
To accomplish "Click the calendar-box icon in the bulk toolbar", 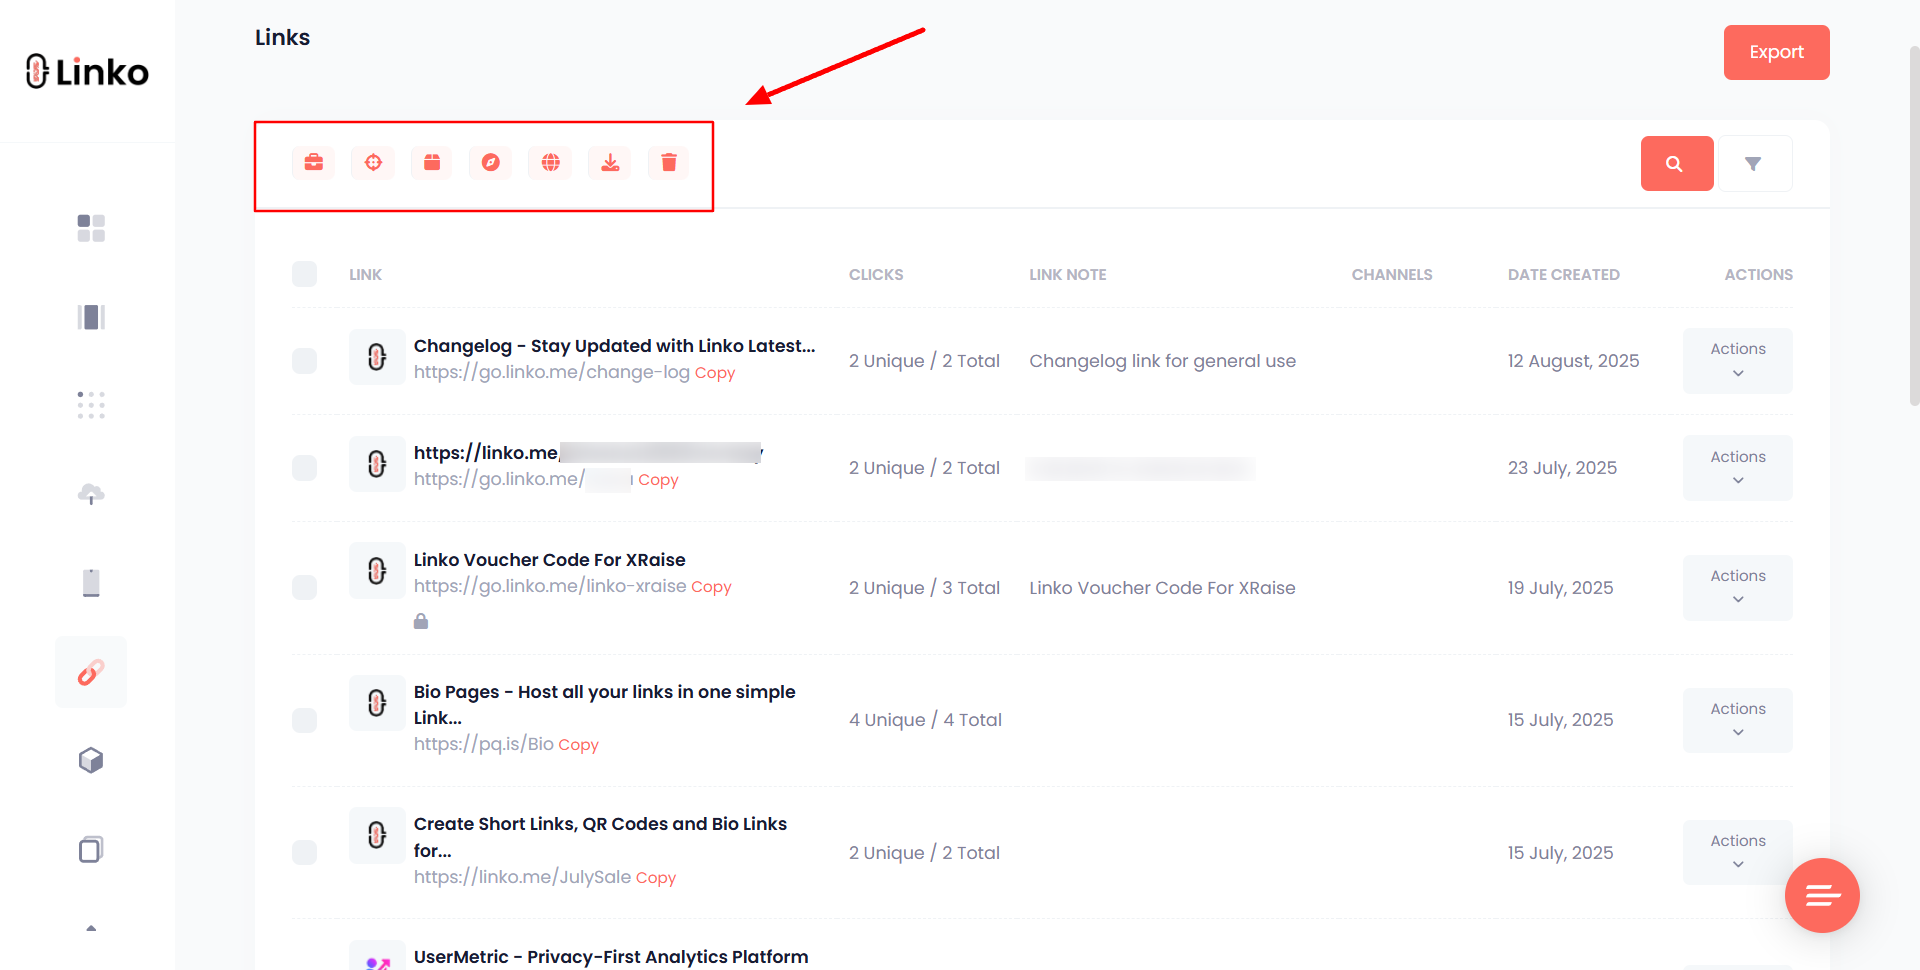I will click(x=432, y=162).
